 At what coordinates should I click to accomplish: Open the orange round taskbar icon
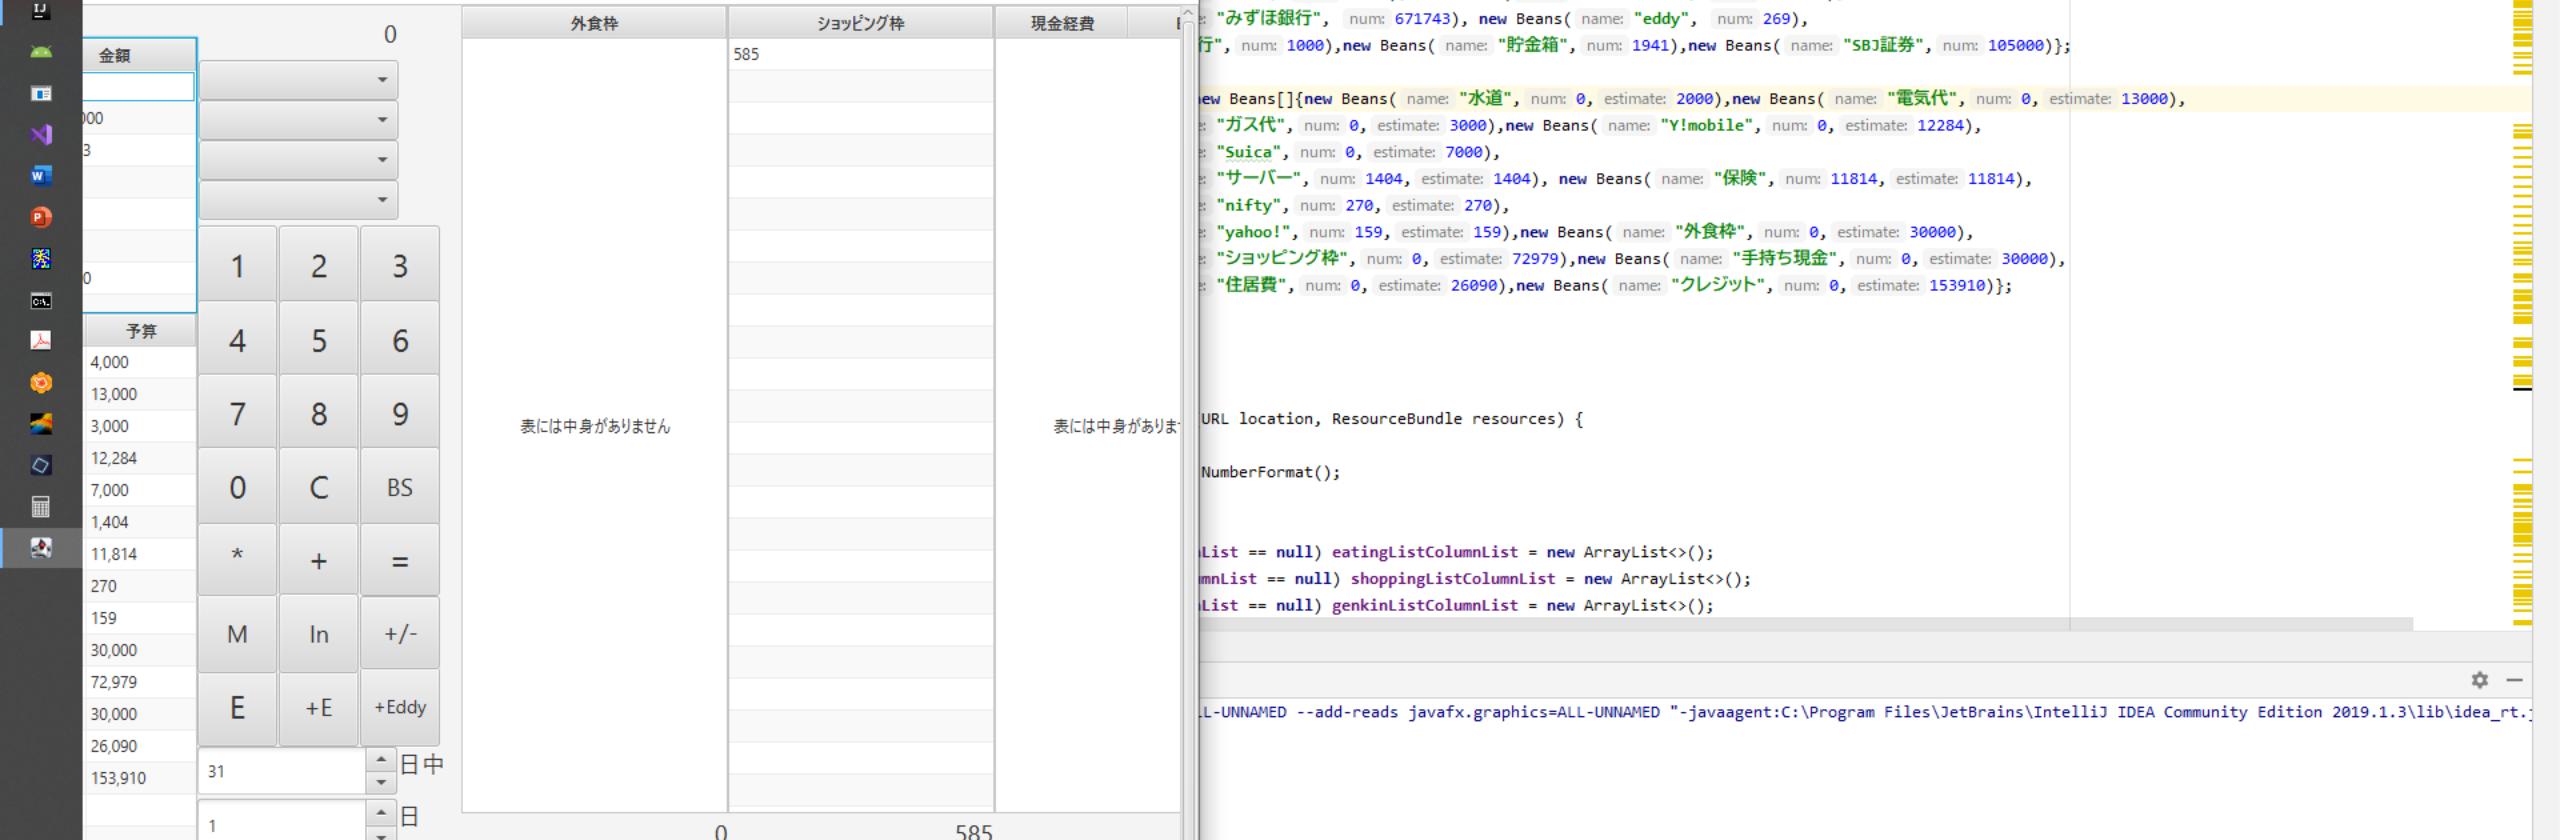click(x=41, y=383)
